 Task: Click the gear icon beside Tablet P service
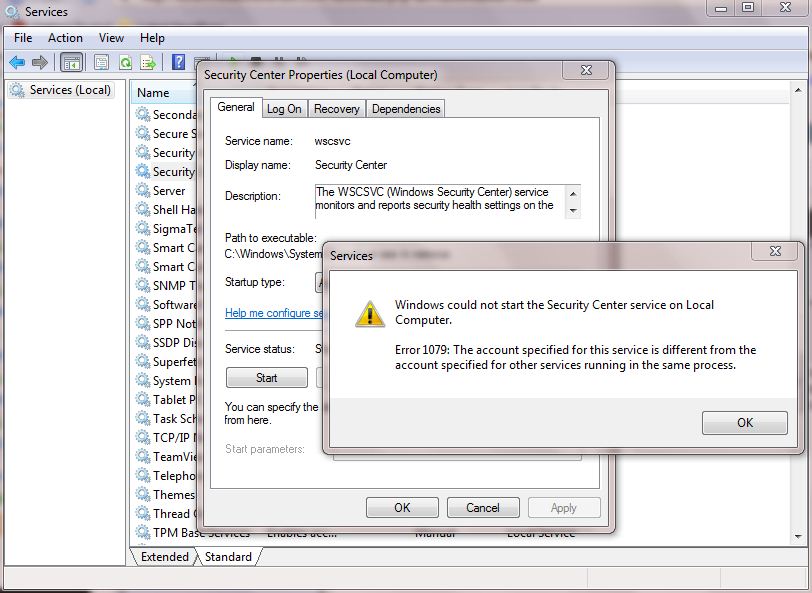click(x=143, y=399)
